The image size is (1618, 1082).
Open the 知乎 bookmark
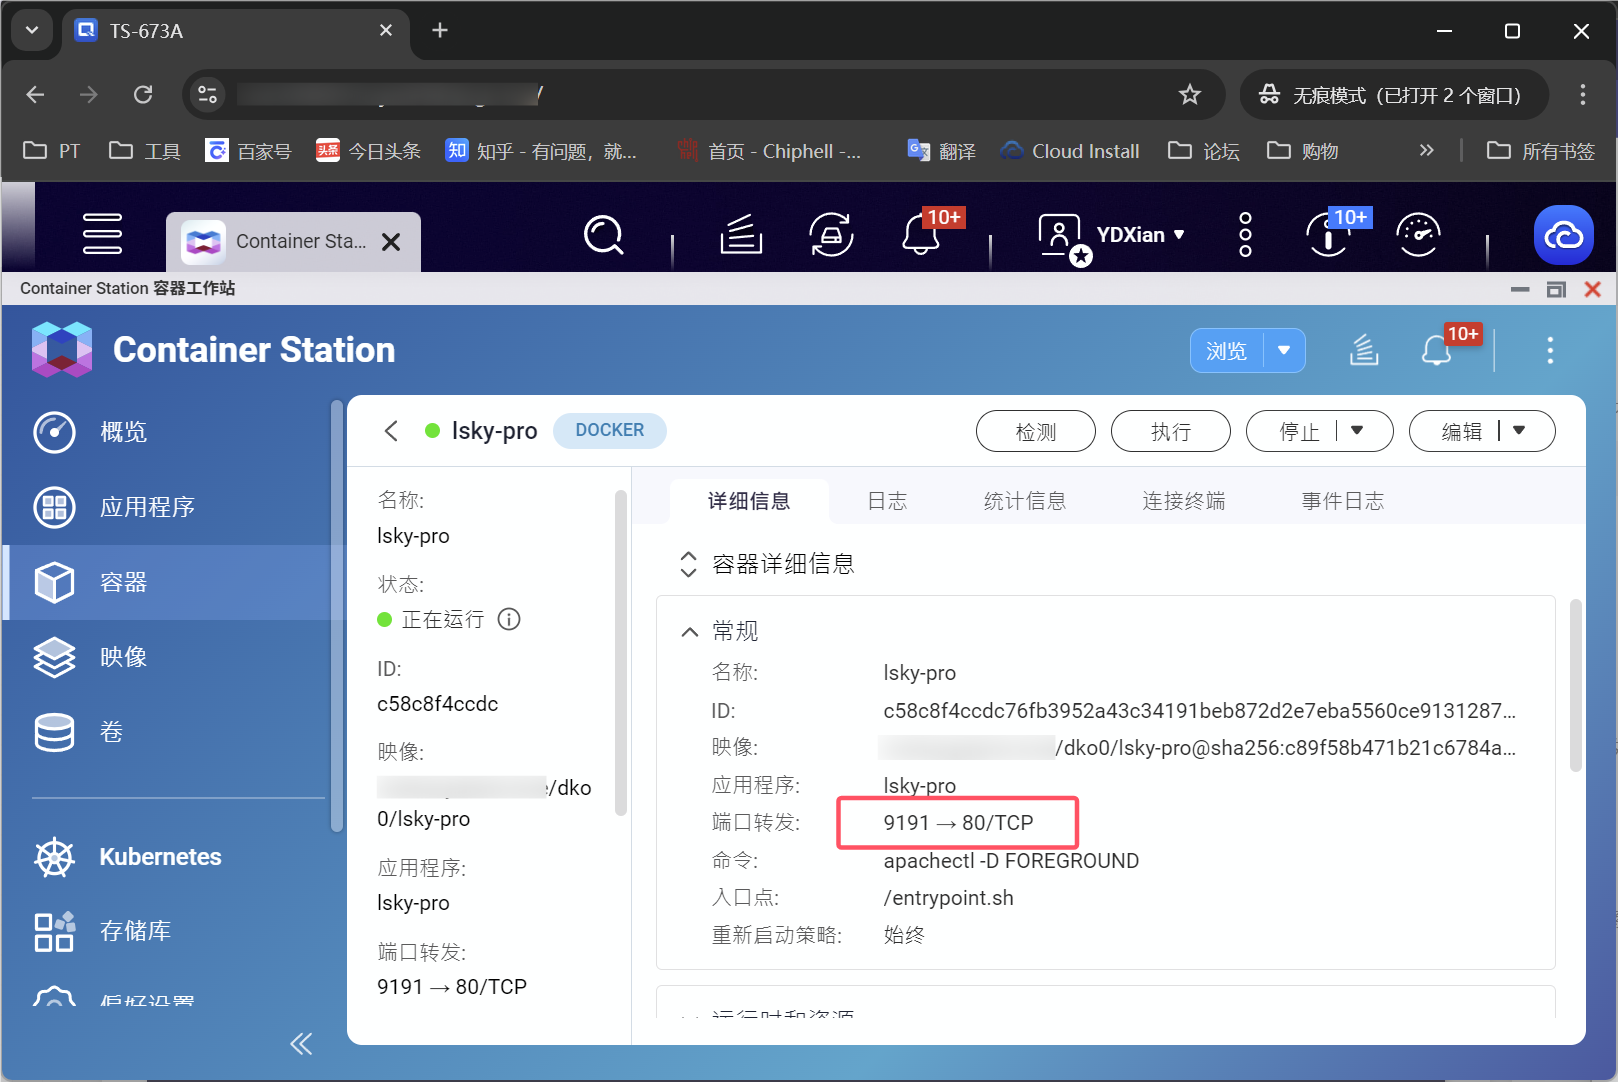click(x=541, y=150)
